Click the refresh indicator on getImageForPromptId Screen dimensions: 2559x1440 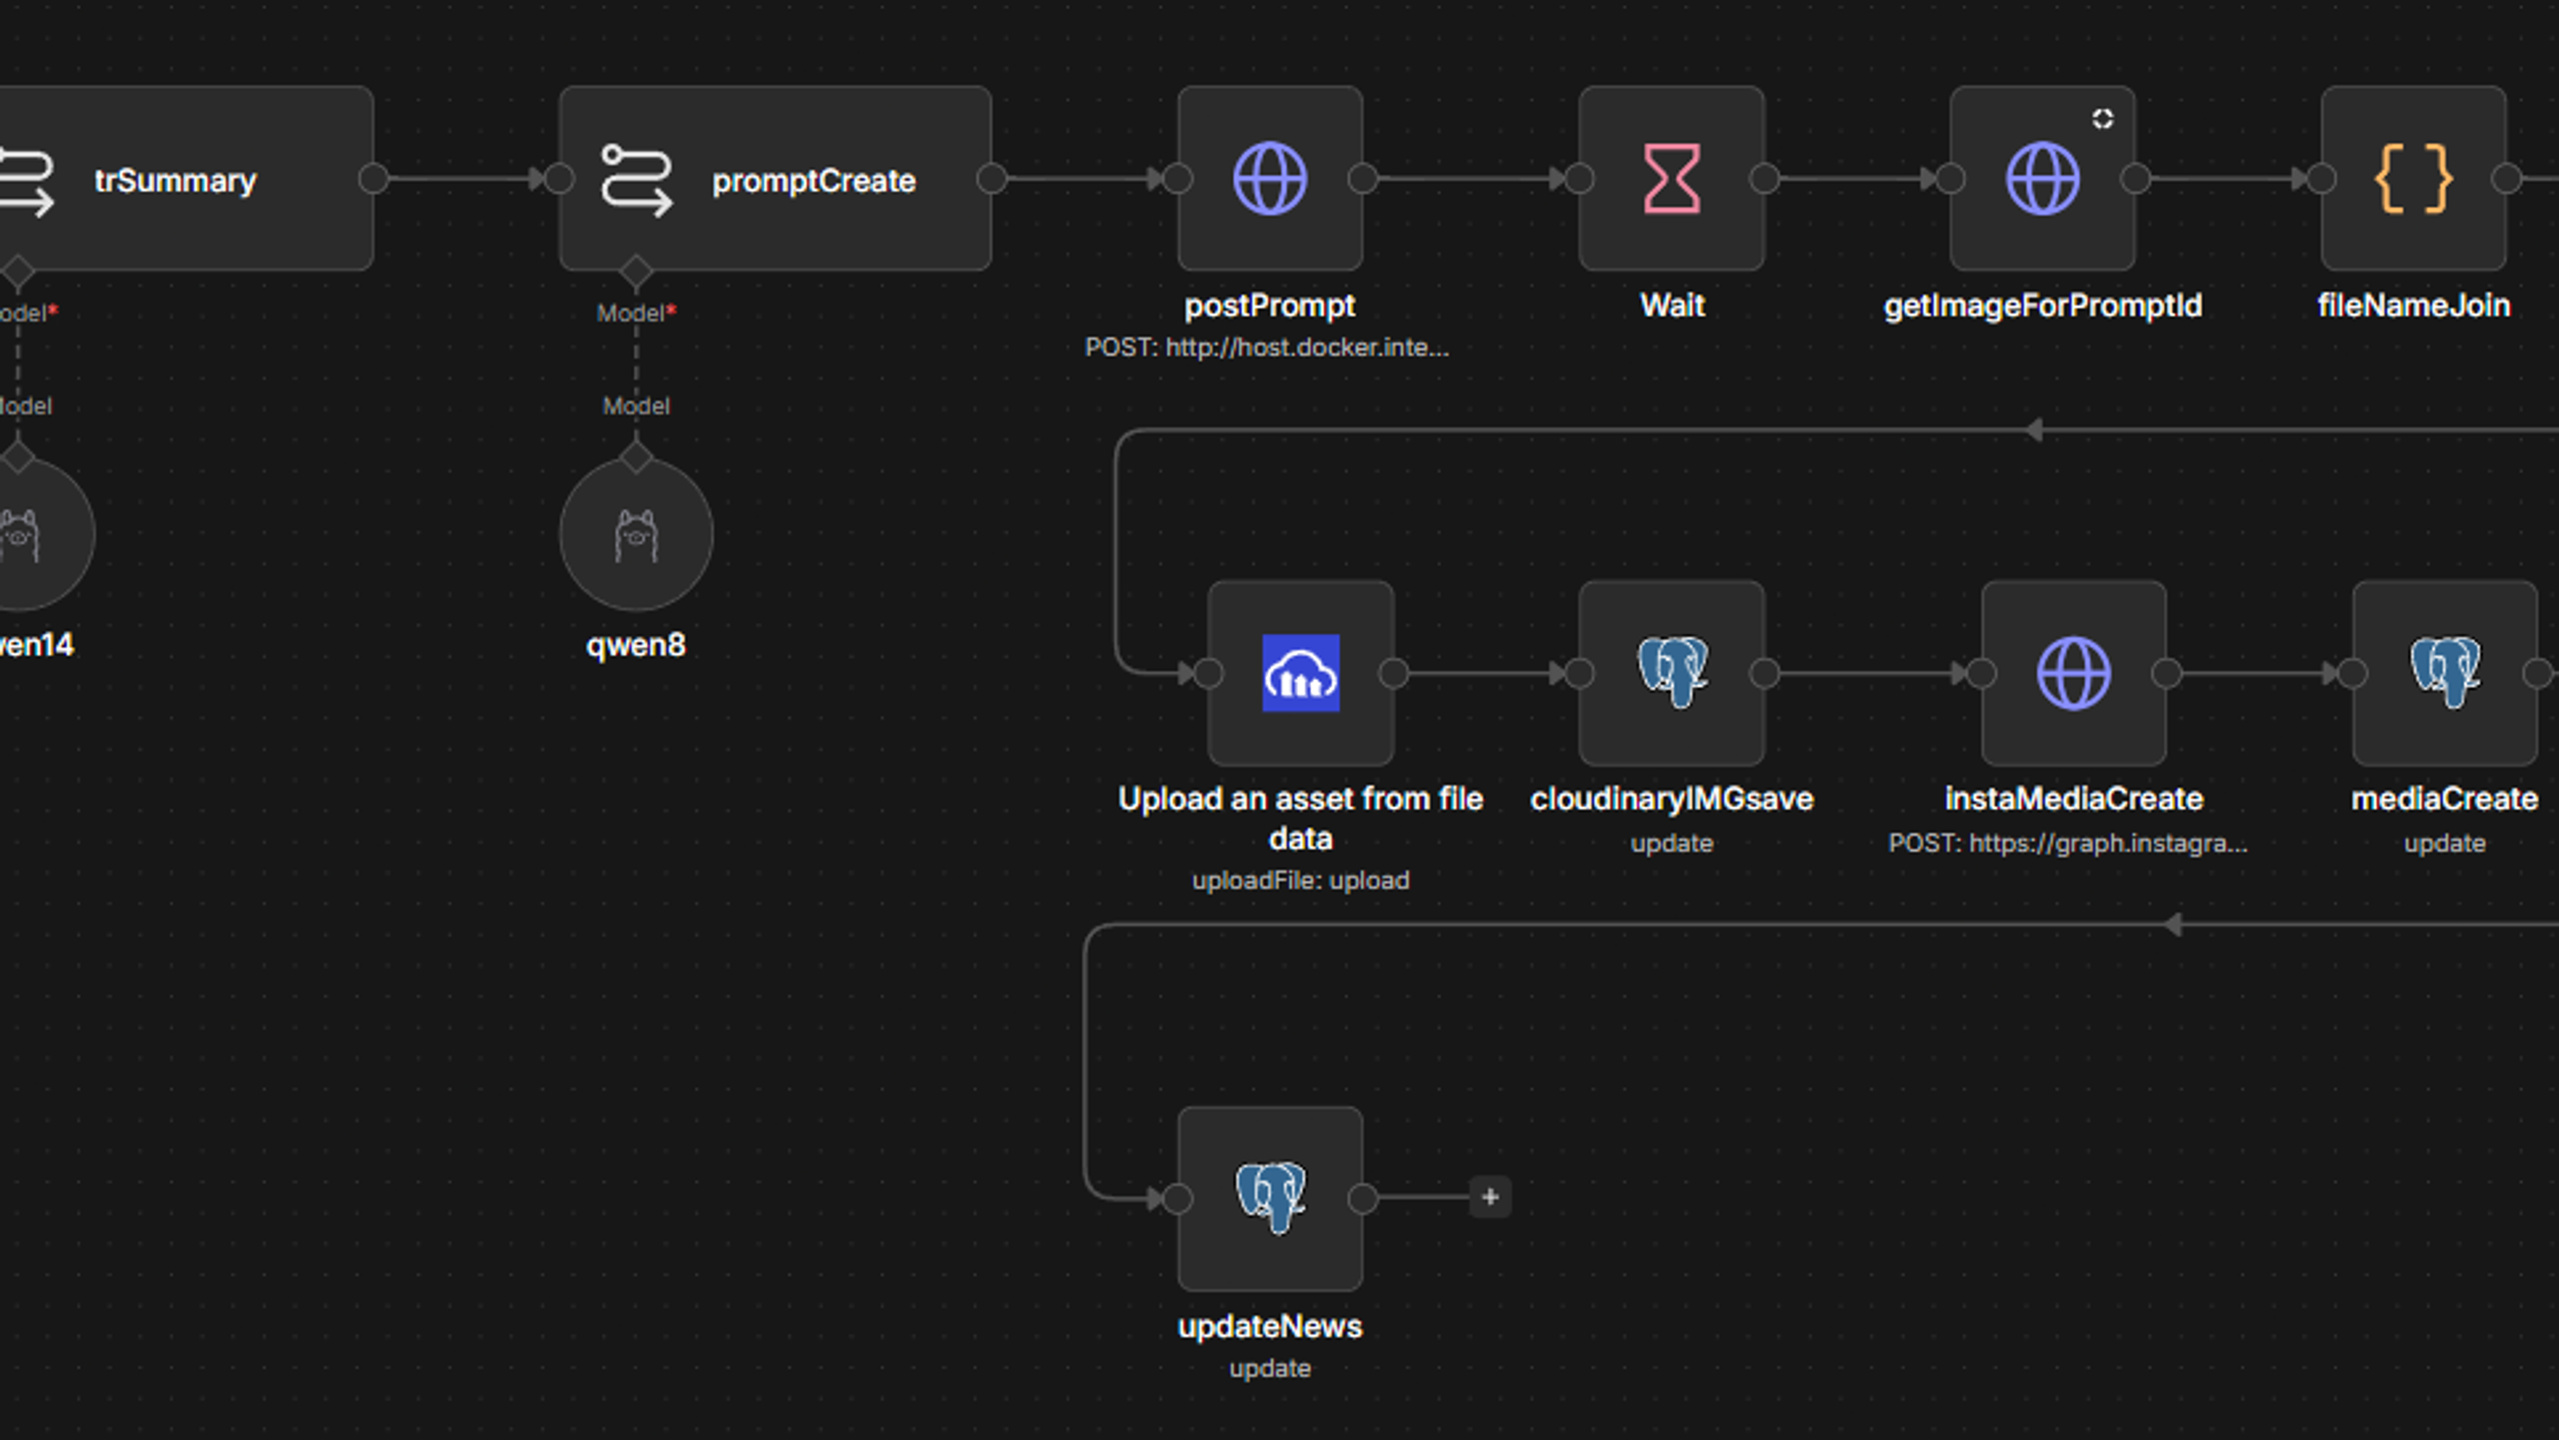pyautogui.click(x=2103, y=119)
